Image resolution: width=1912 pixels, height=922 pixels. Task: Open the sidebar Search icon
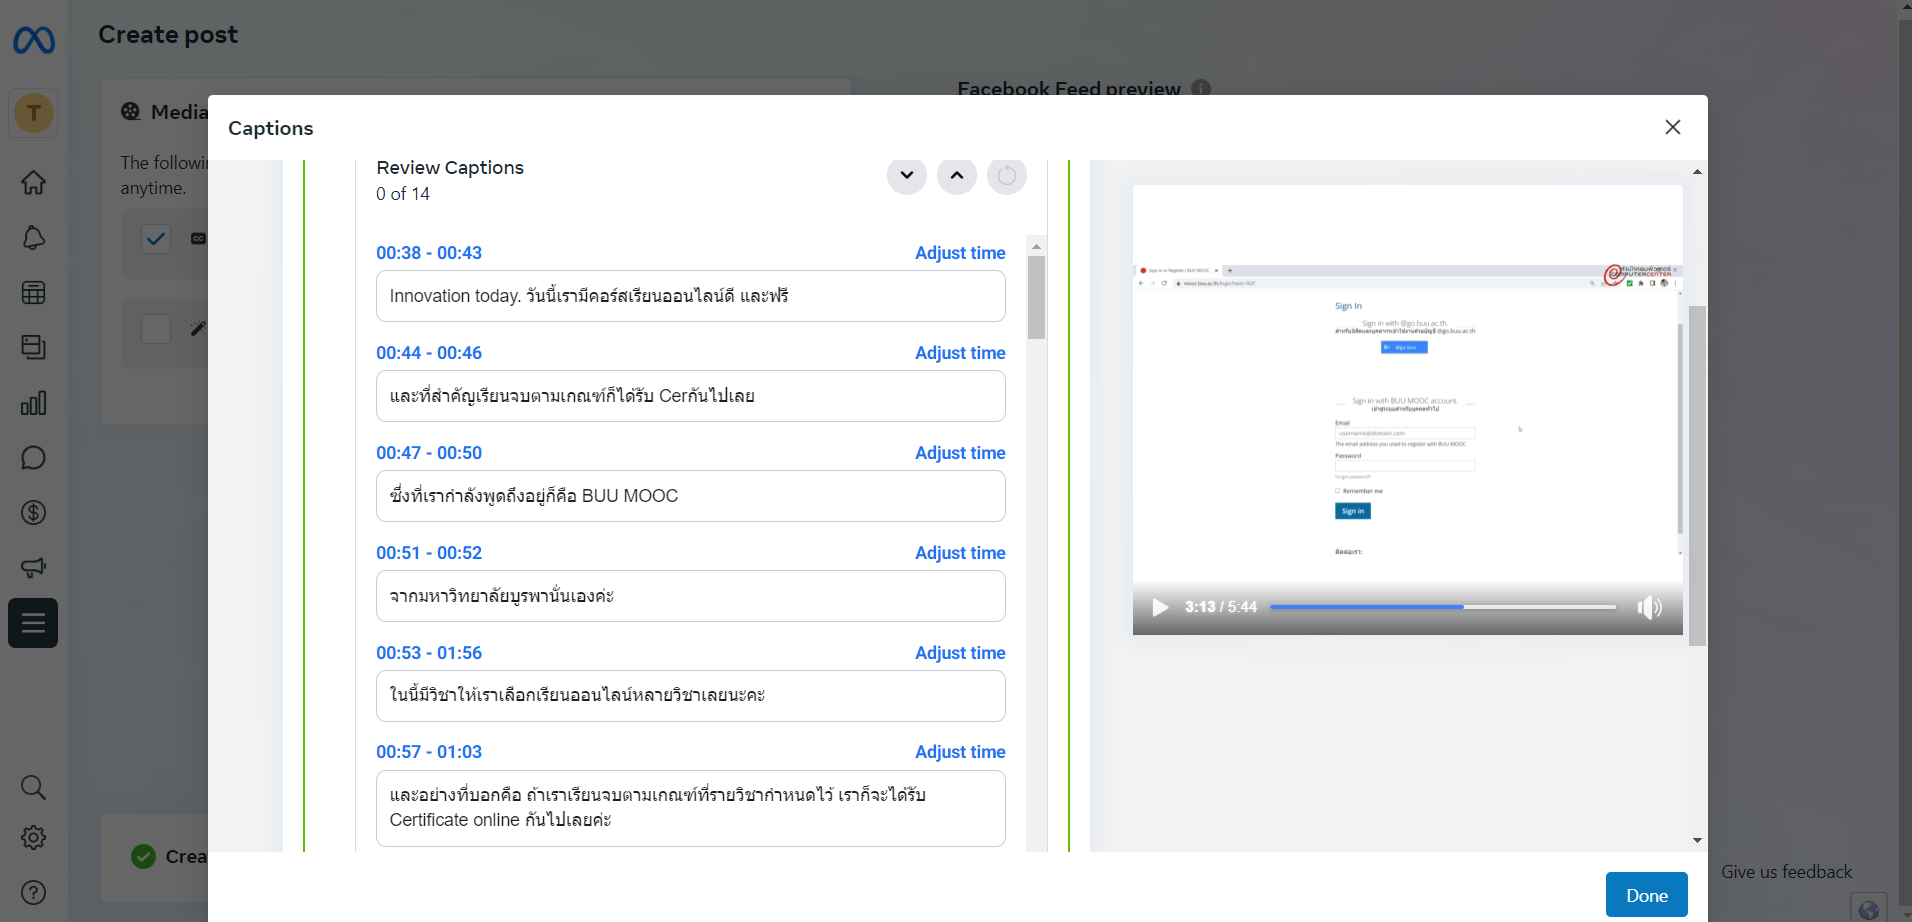point(33,787)
